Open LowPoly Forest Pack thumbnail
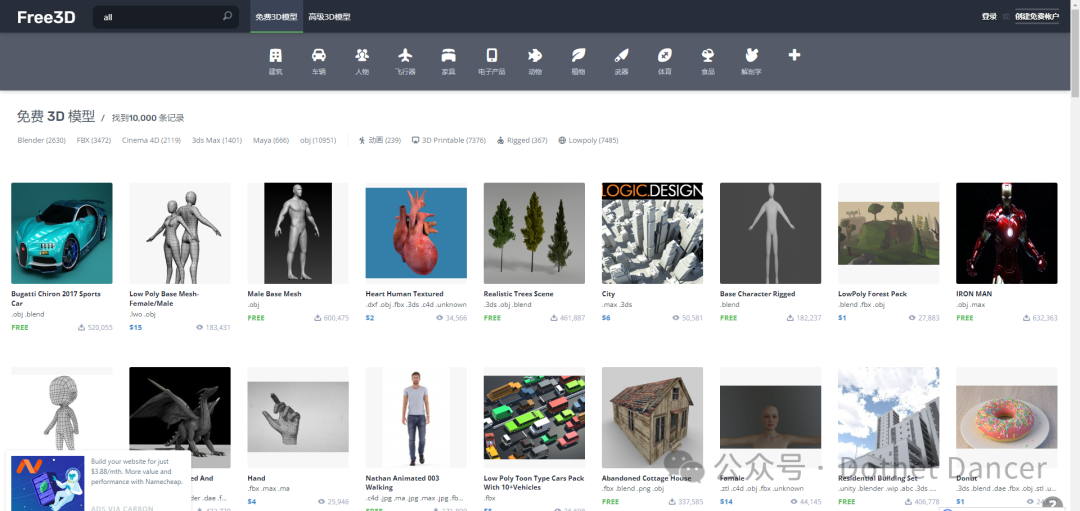Image resolution: width=1080 pixels, height=511 pixels. tap(889, 233)
